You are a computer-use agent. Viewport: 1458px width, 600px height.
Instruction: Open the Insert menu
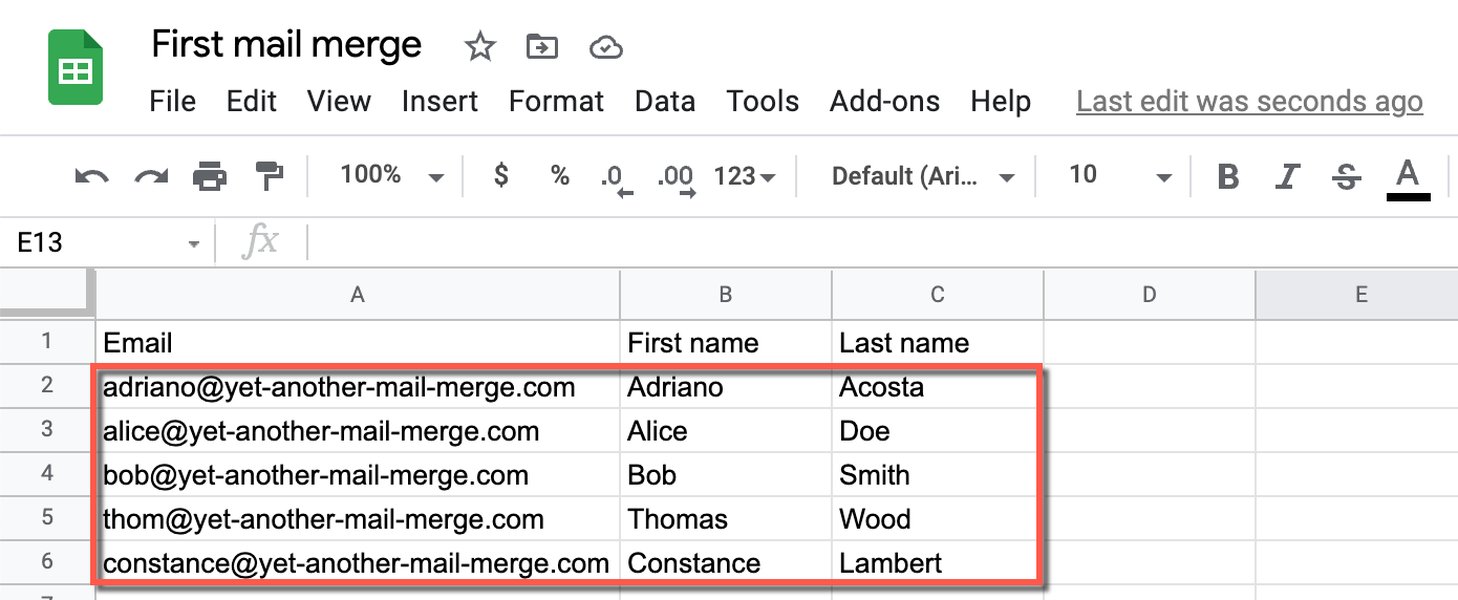440,101
